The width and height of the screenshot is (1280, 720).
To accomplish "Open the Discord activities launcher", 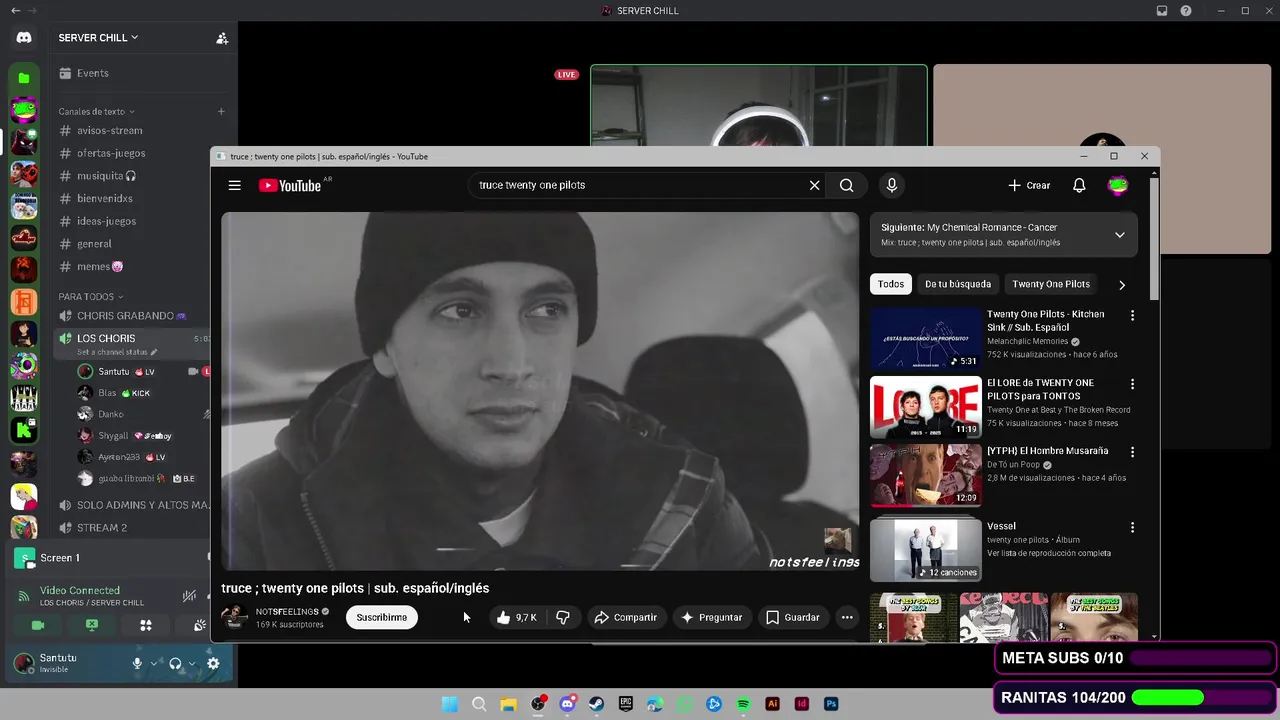I will click(x=146, y=625).
